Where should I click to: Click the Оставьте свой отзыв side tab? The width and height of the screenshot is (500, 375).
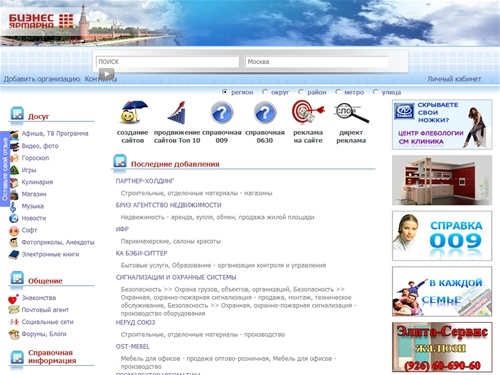[4, 169]
